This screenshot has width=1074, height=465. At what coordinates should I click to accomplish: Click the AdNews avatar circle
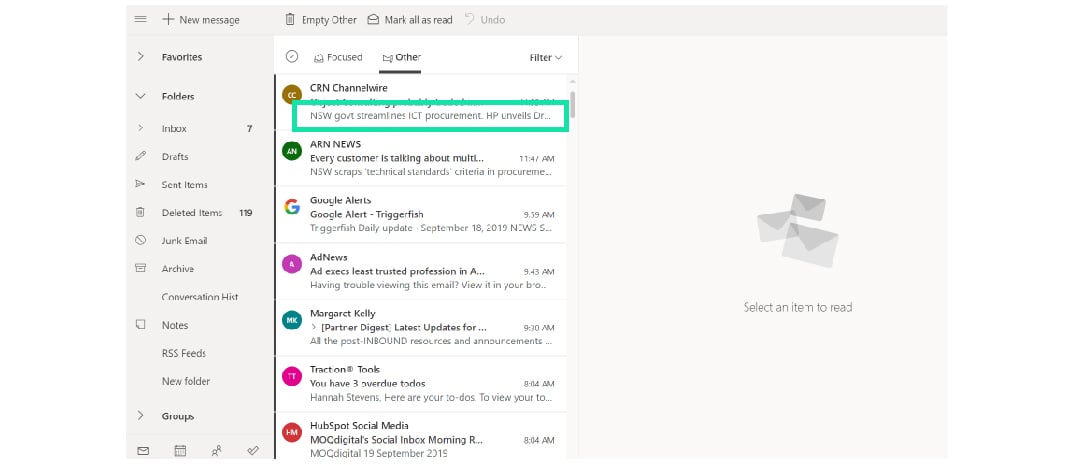coord(292,264)
